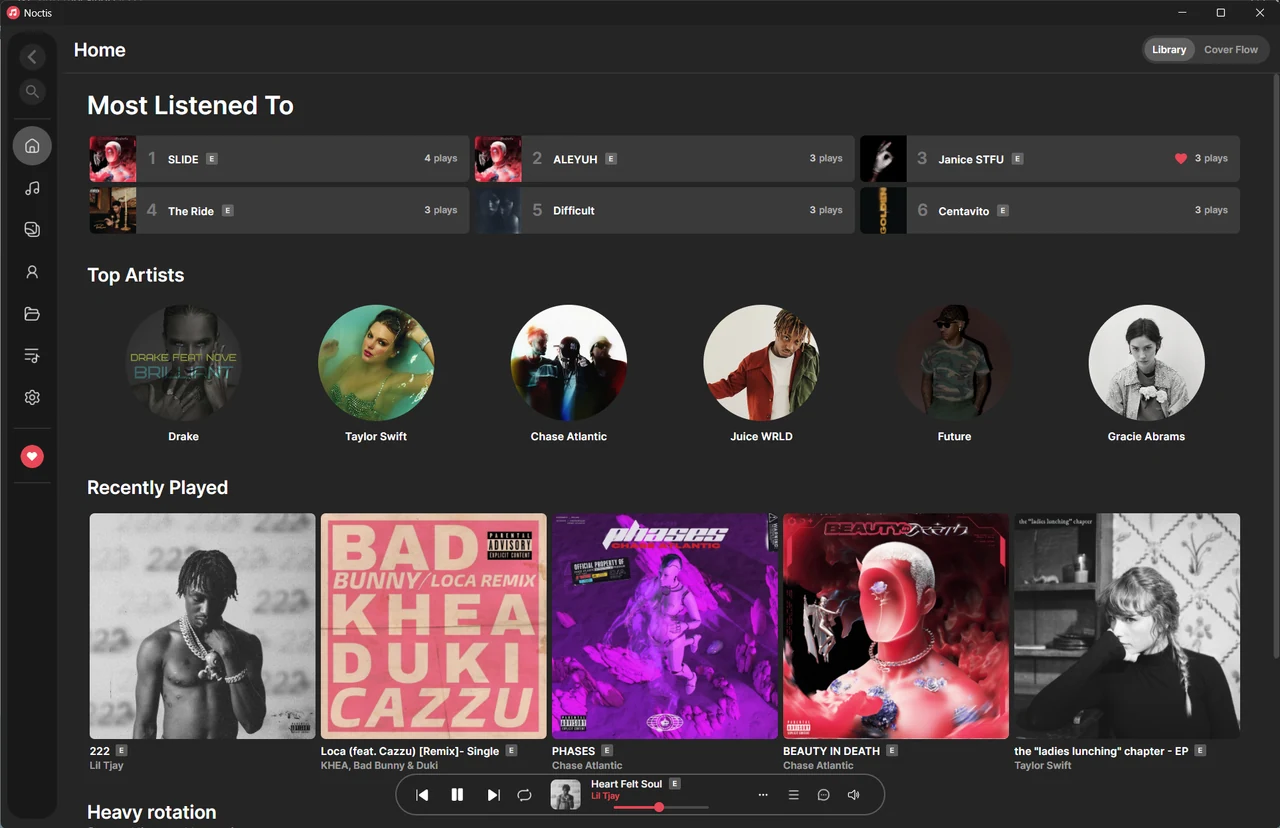Open the 222 album cover
Screen dimensions: 1280x828
[203, 626]
